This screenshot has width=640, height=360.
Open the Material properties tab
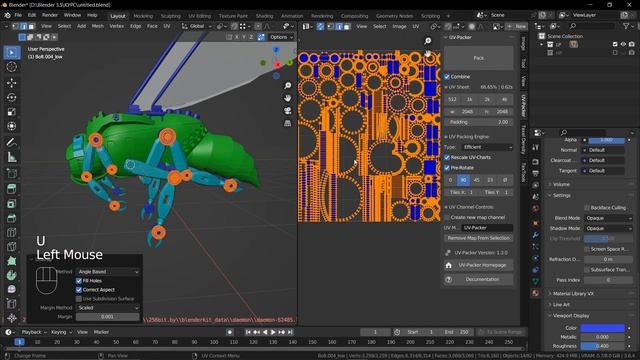[x=536, y=293]
